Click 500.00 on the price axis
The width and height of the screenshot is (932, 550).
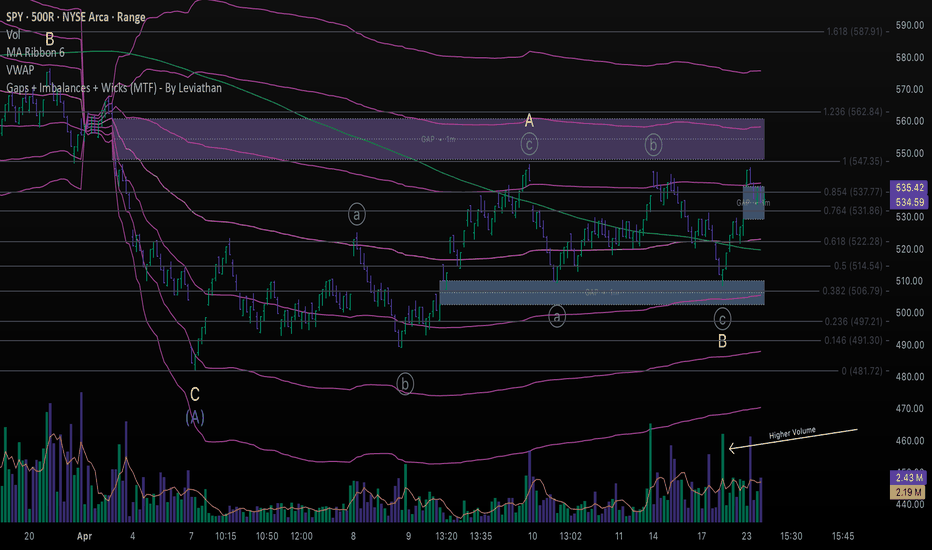point(909,313)
